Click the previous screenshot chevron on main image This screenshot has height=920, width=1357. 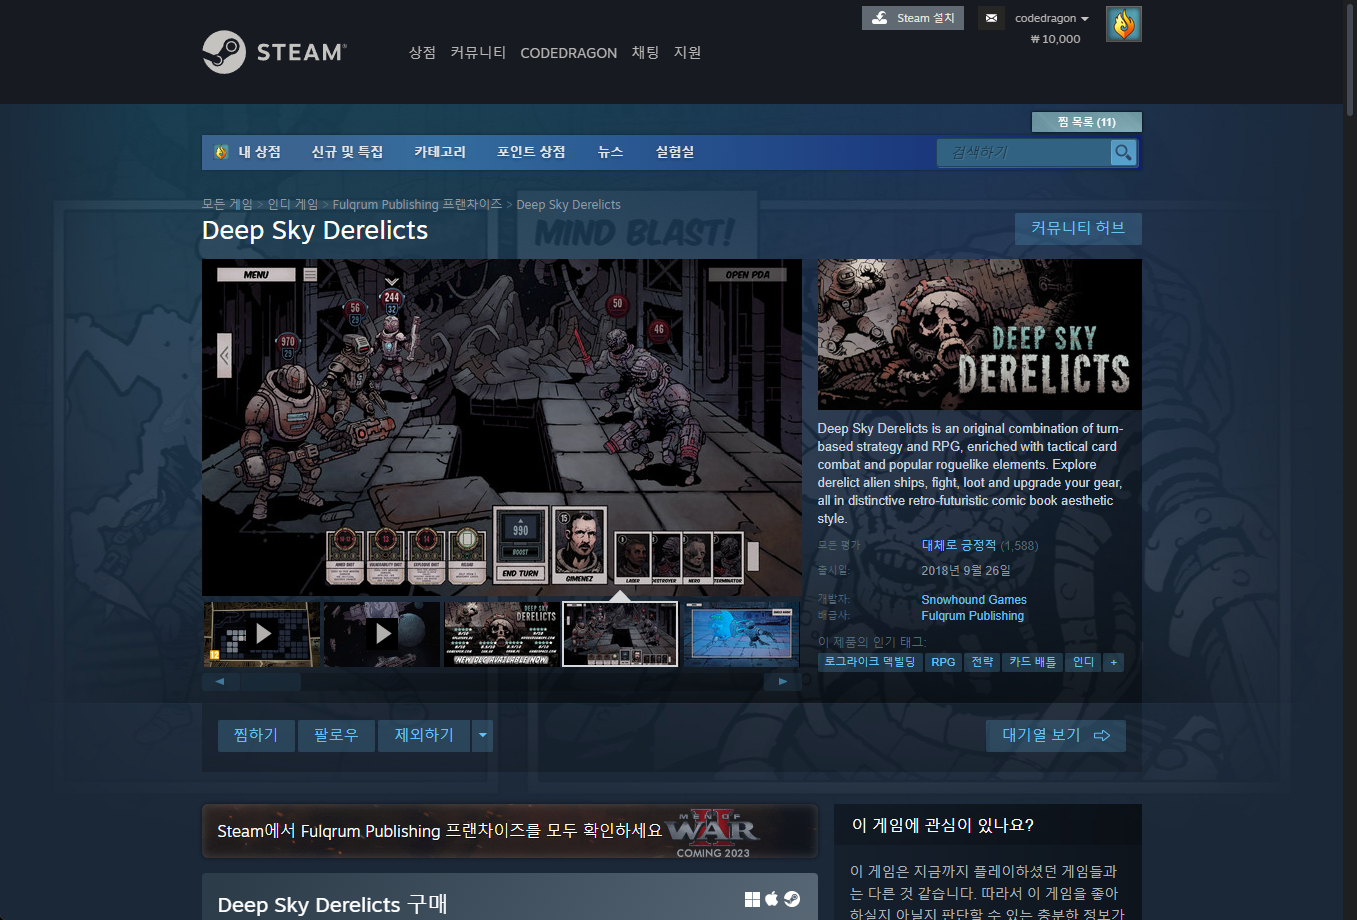pos(224,355)
